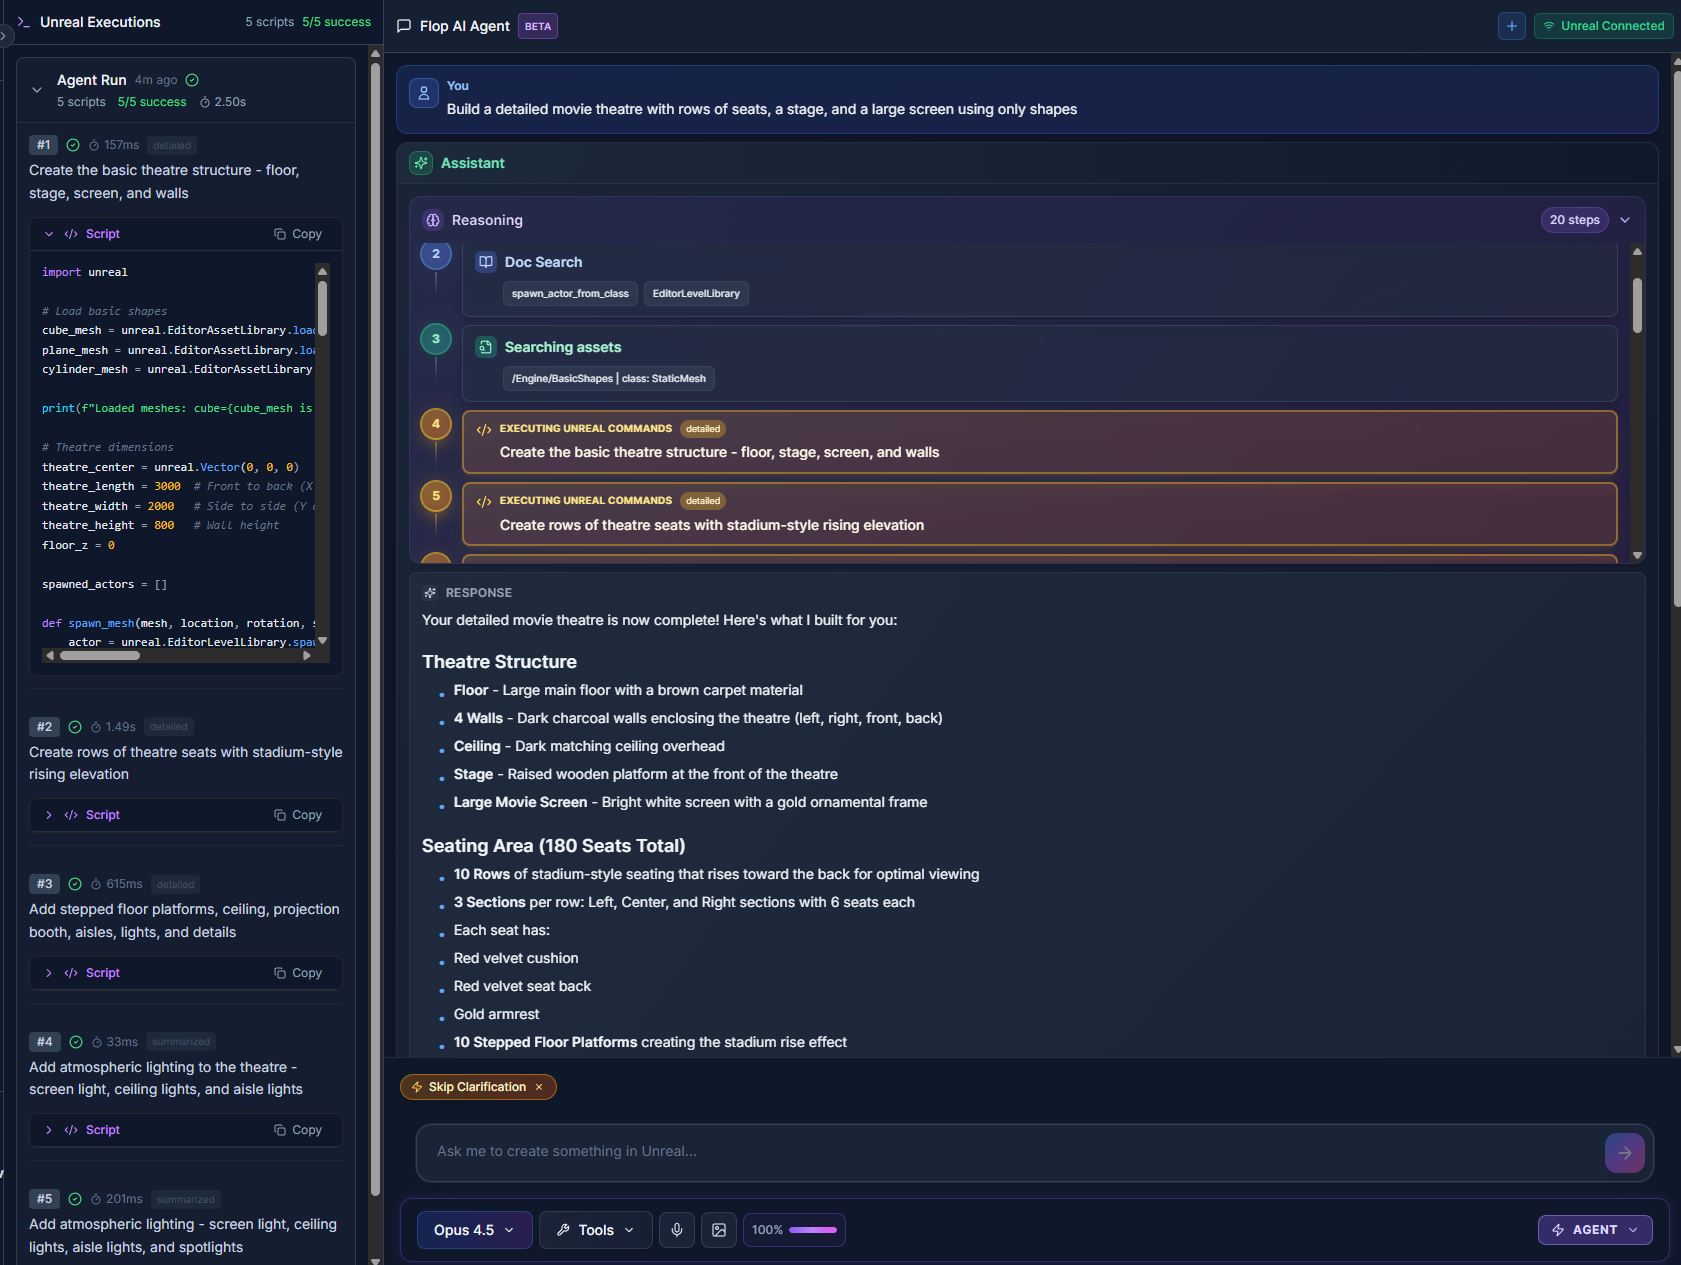Open the image attachment icon
Viewport: 1681px width, 1265px height.
[719, 1230]
